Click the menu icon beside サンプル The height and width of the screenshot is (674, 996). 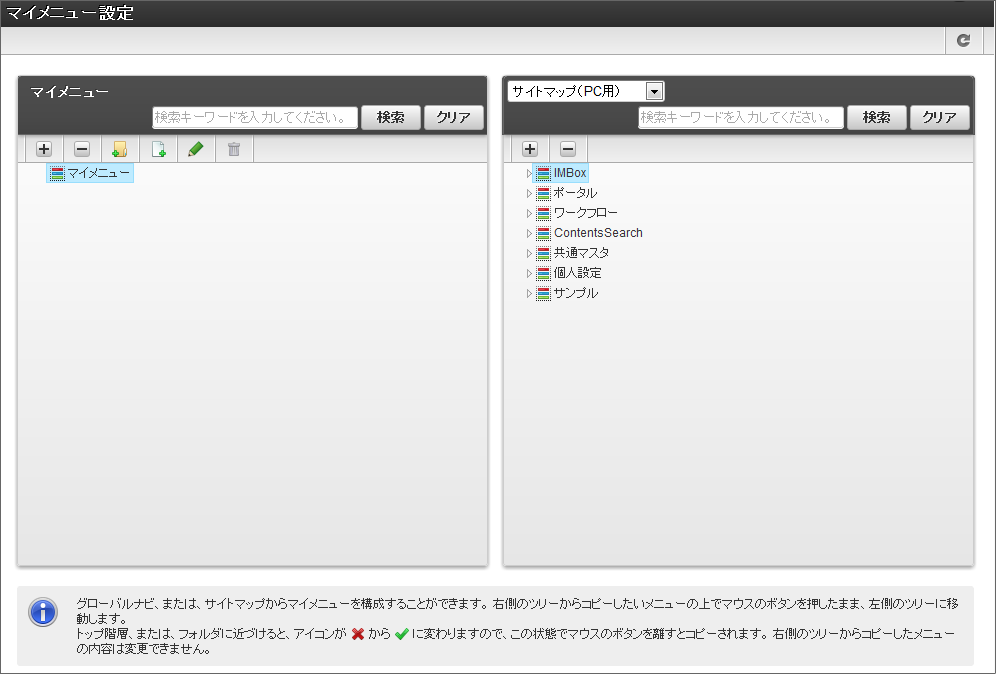point(543,293)
